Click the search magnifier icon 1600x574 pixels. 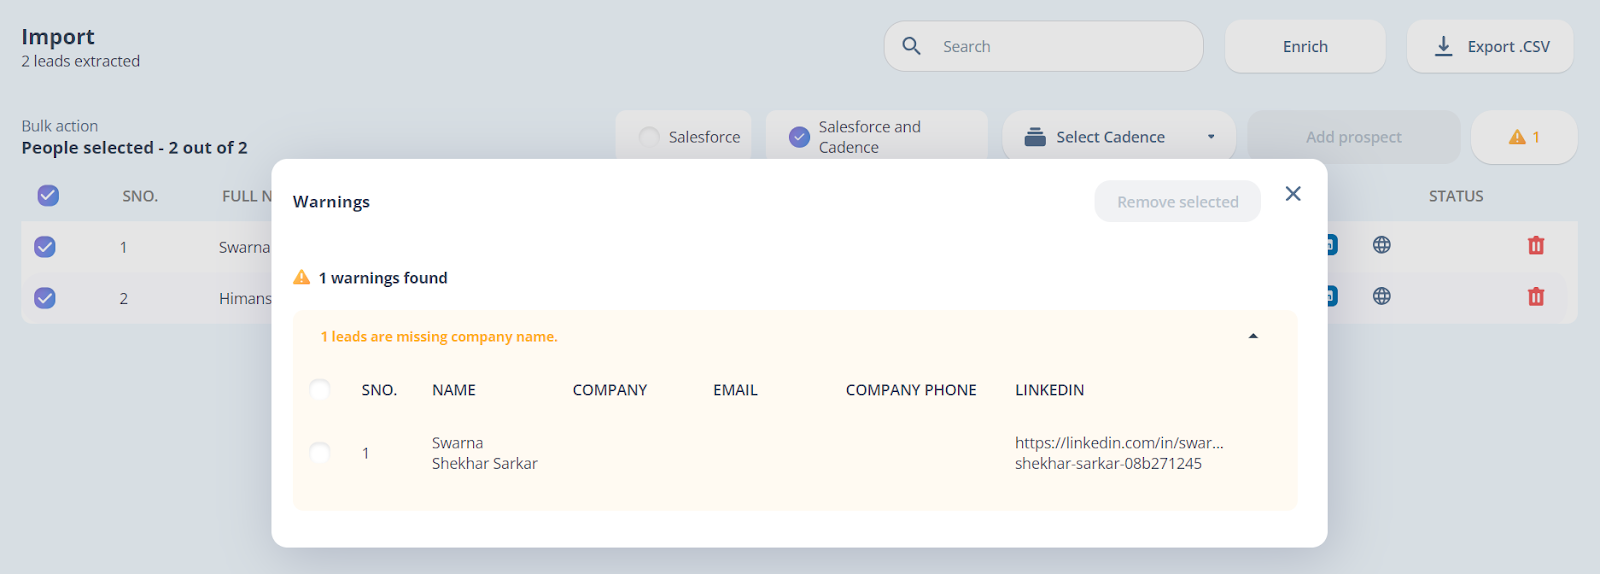point(911,46)
